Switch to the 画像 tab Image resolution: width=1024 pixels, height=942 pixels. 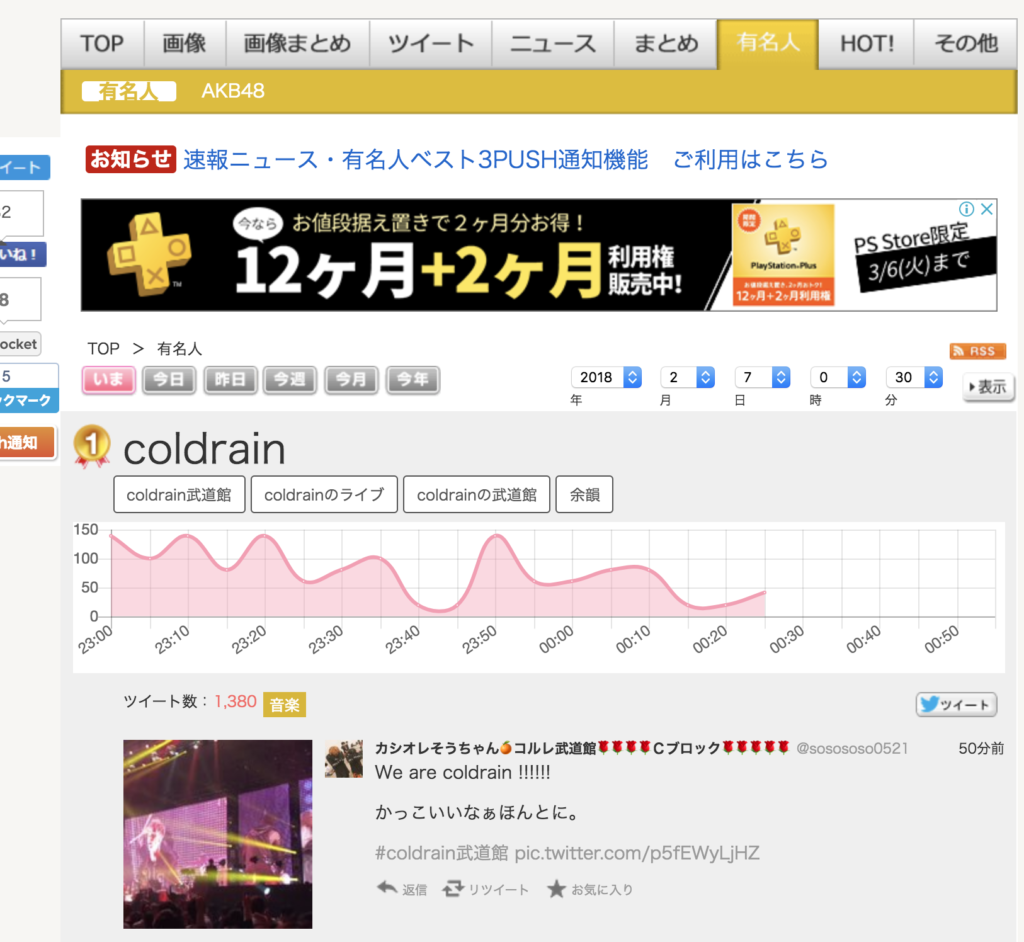pos(185,44)
